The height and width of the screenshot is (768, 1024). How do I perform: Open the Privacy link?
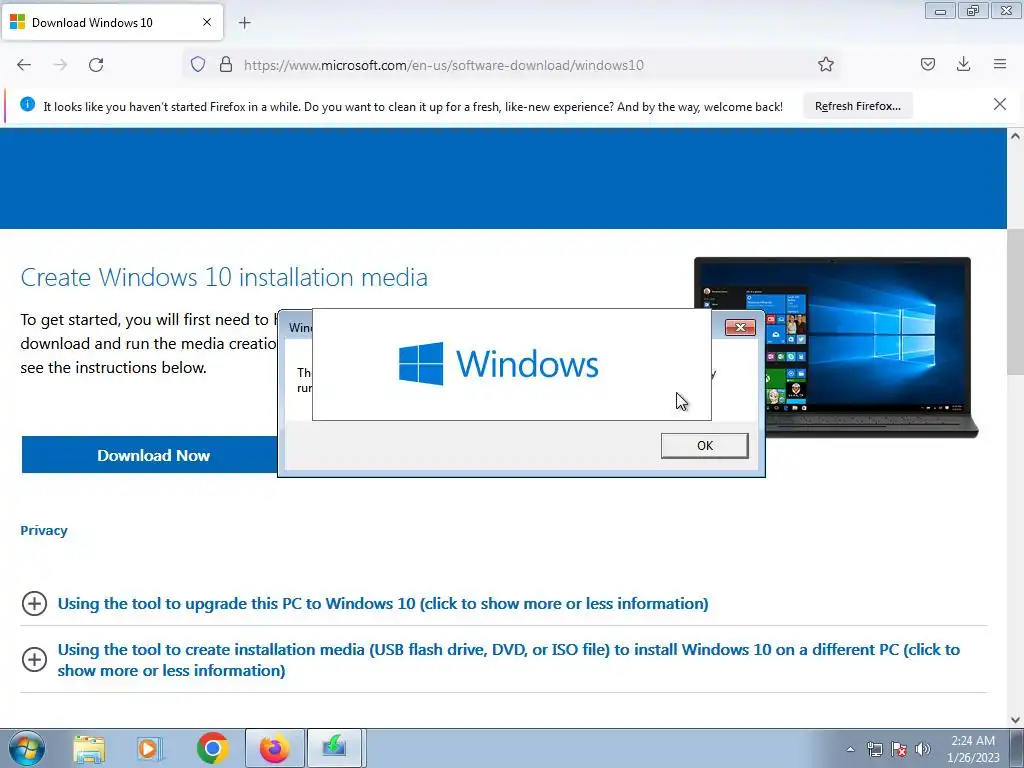coord(44,530)
